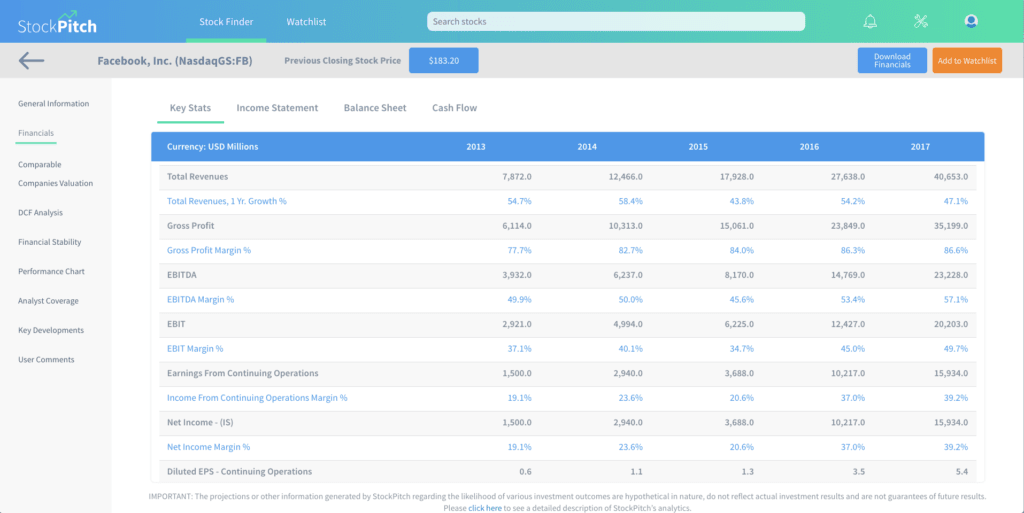Open the notifications bell icon
Image resolution: width=1024 pixels, height=513 pixels.
point(870,21)
